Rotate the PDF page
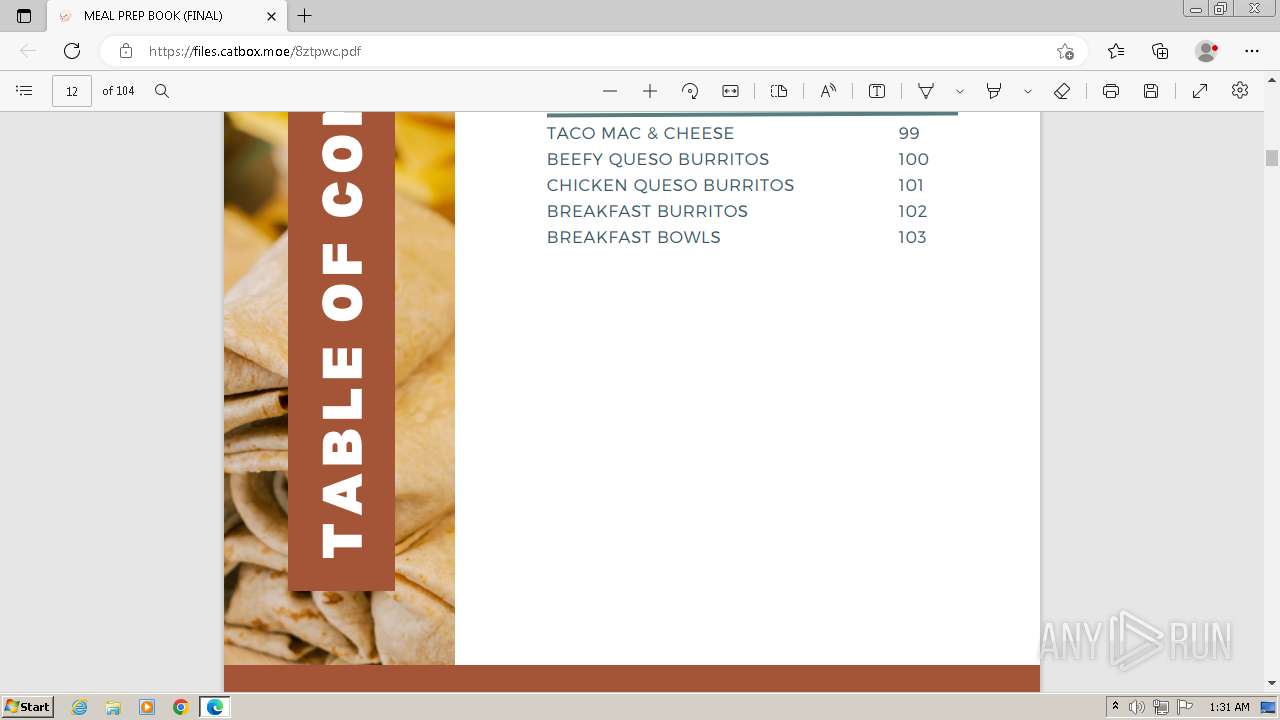This screenshot has height=720, width=1280. pos(690,91)
